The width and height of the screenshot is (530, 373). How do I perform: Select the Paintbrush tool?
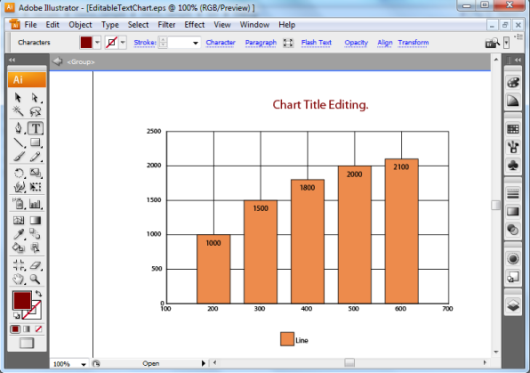tap(19, 156)
